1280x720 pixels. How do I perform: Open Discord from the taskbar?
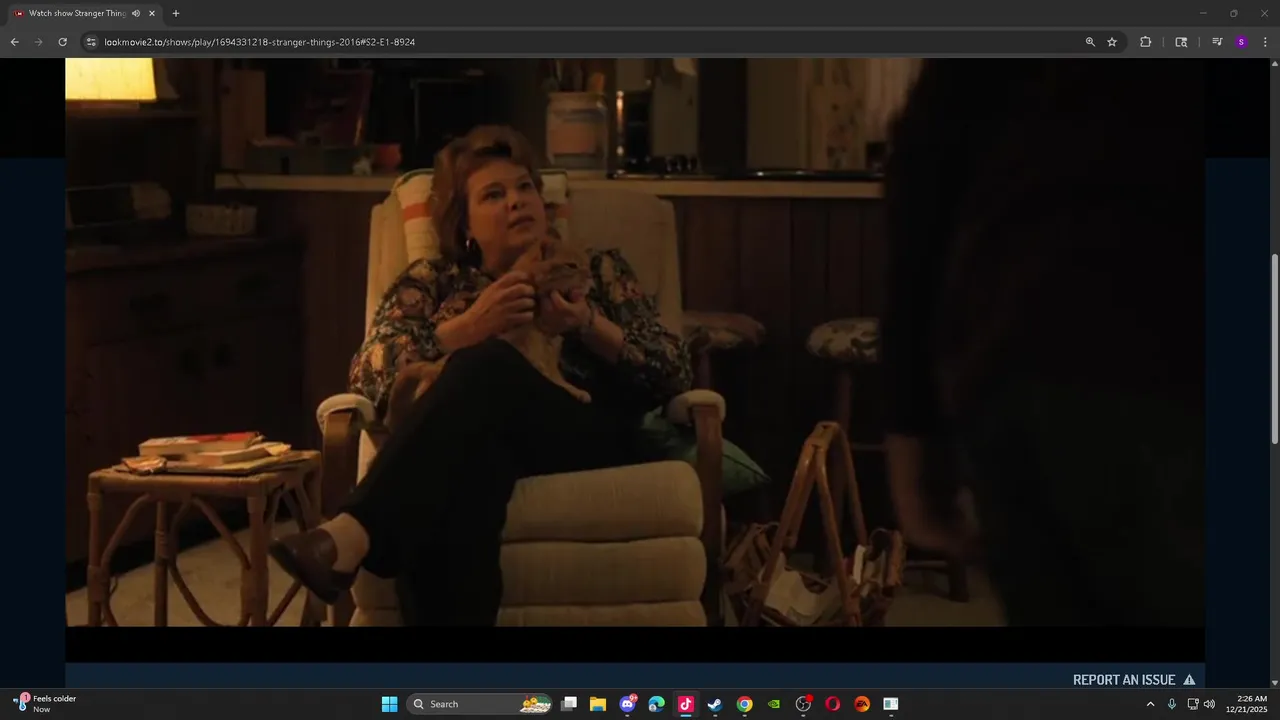point(628,704)
